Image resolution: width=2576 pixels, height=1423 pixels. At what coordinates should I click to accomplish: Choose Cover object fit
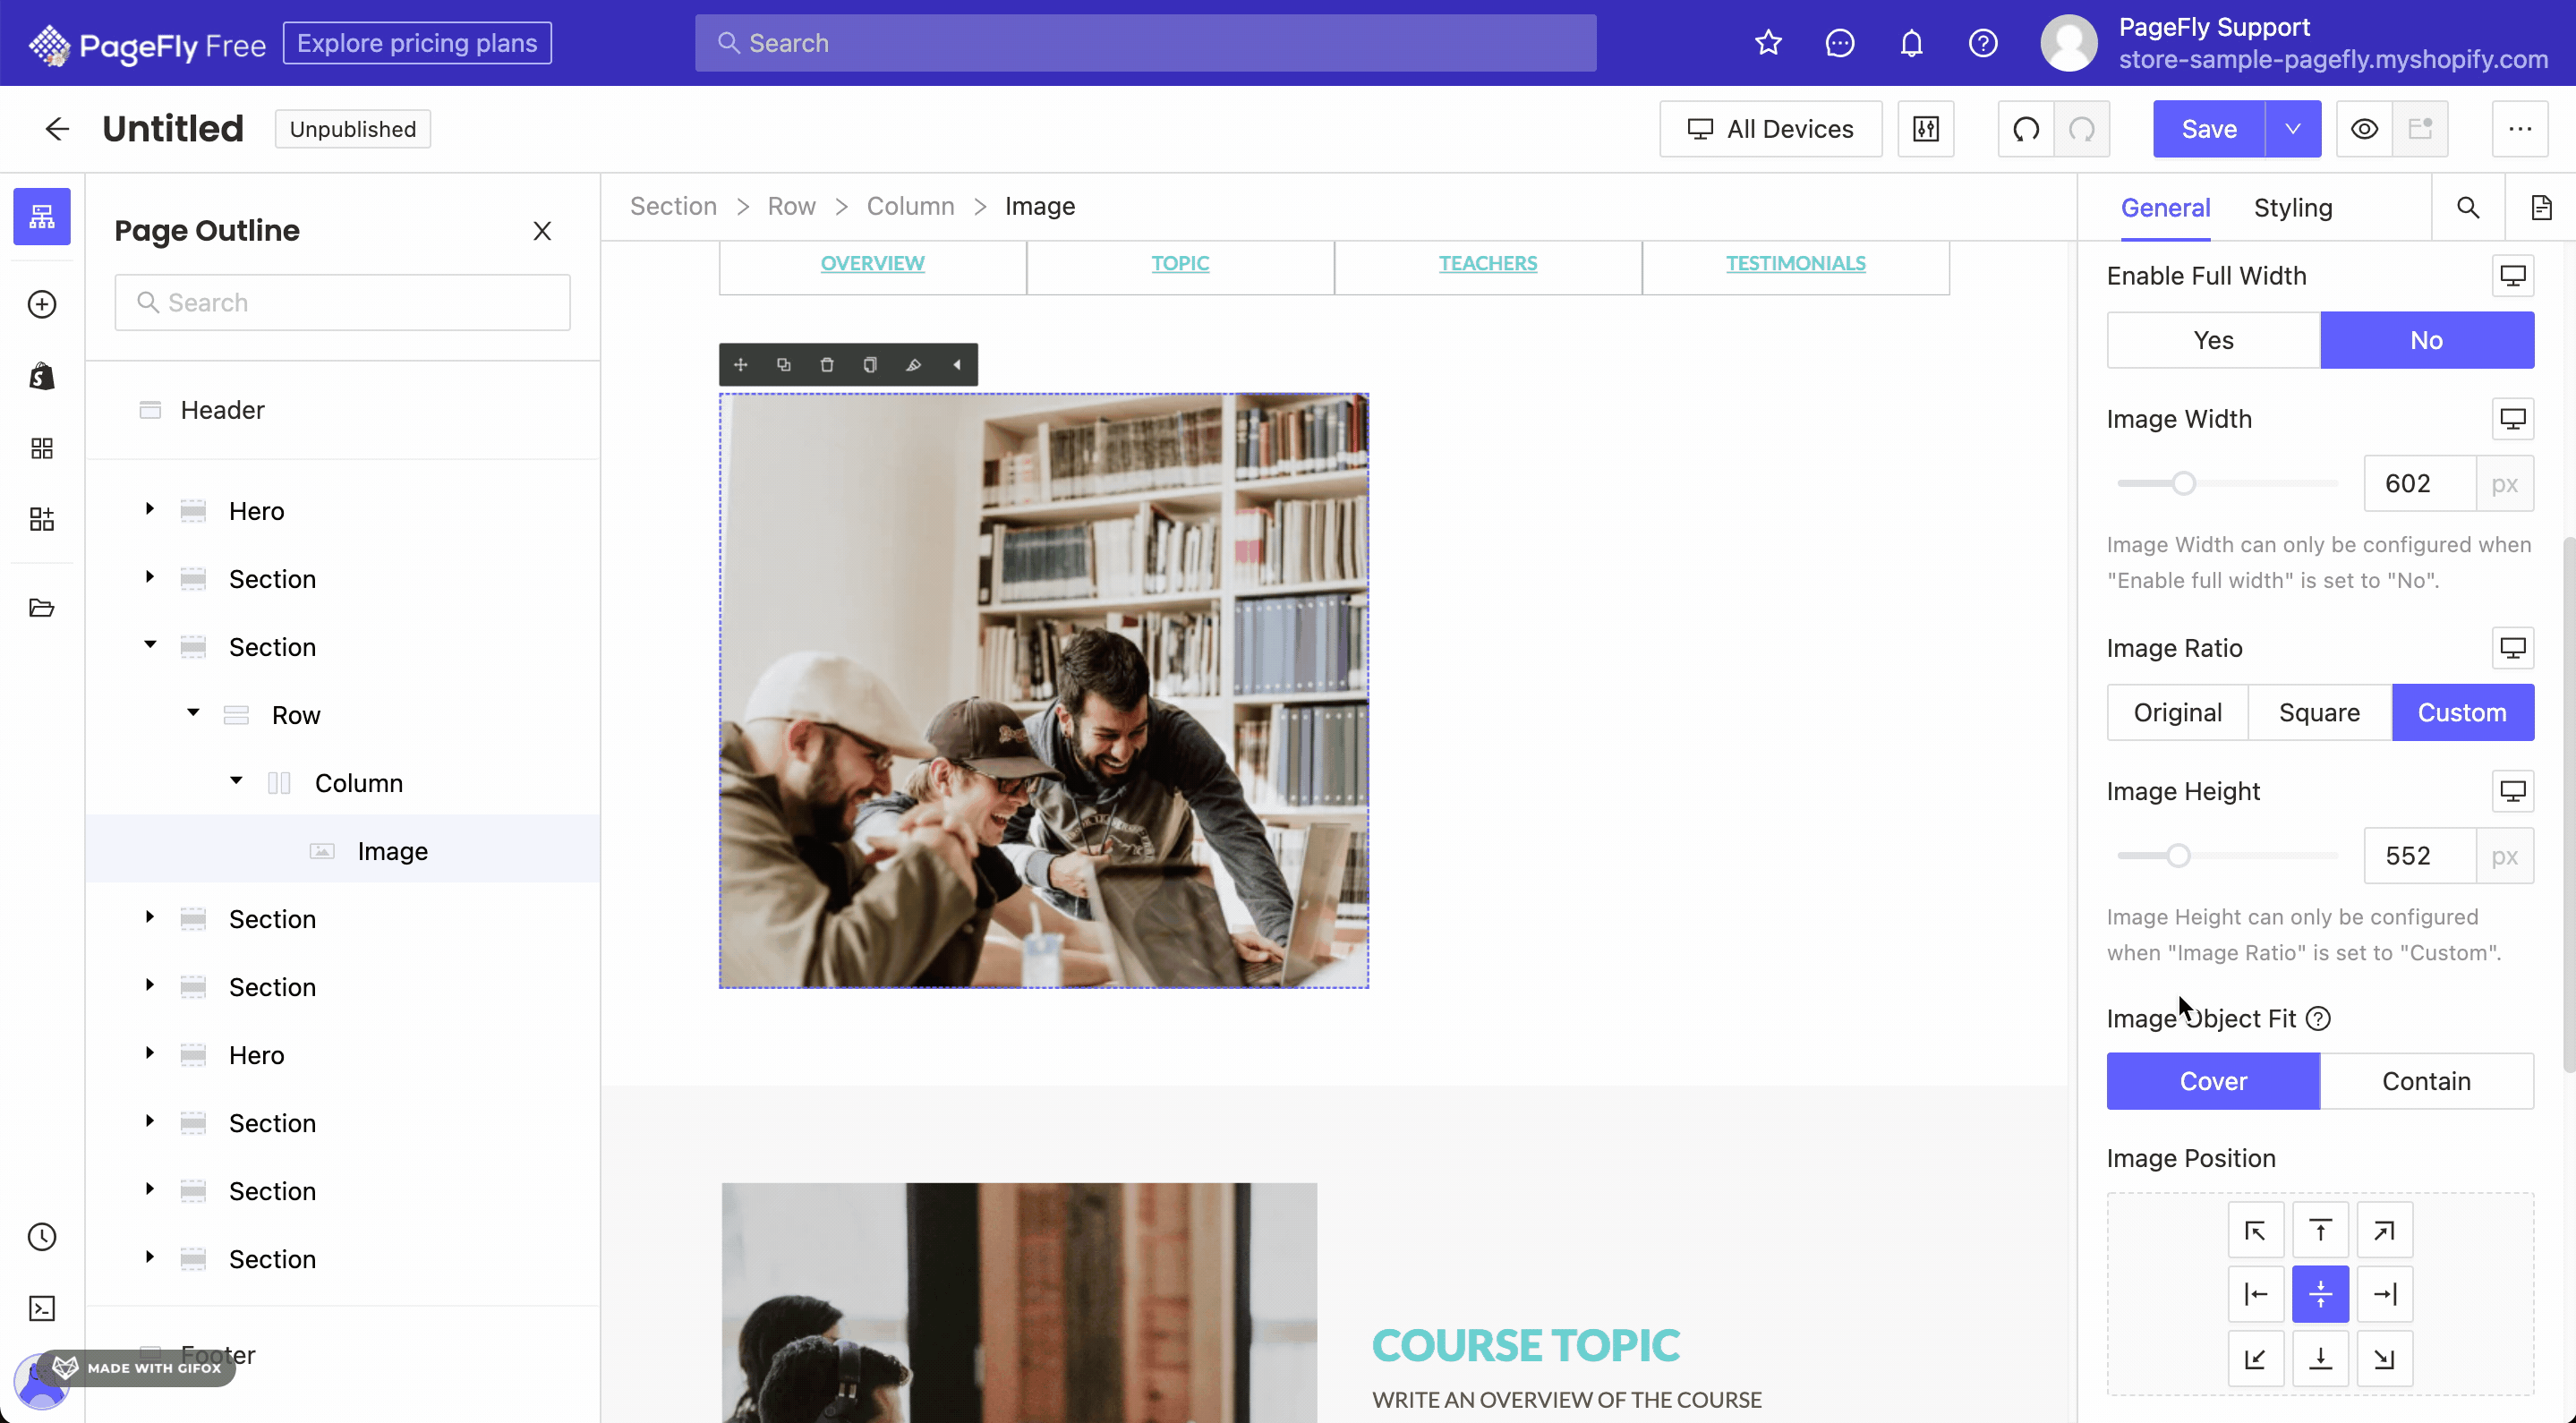click(2213, 1081)
